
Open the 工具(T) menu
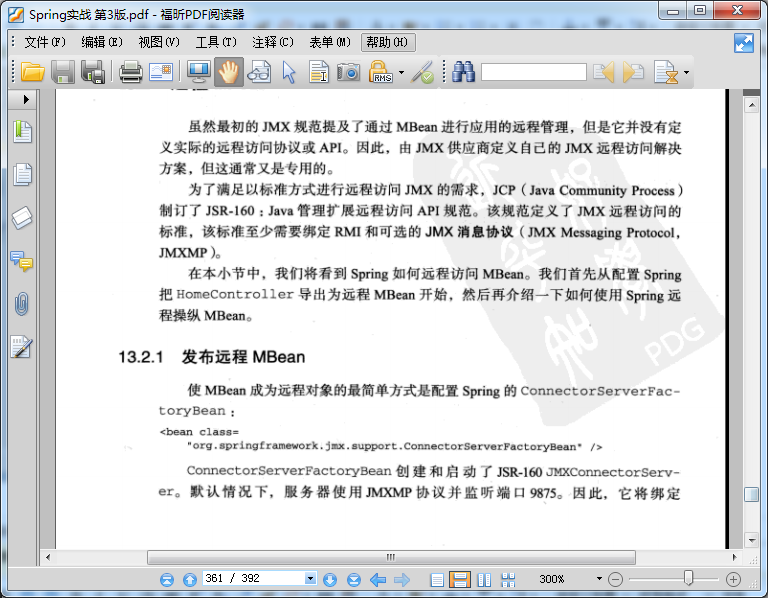tap(216, 42)
